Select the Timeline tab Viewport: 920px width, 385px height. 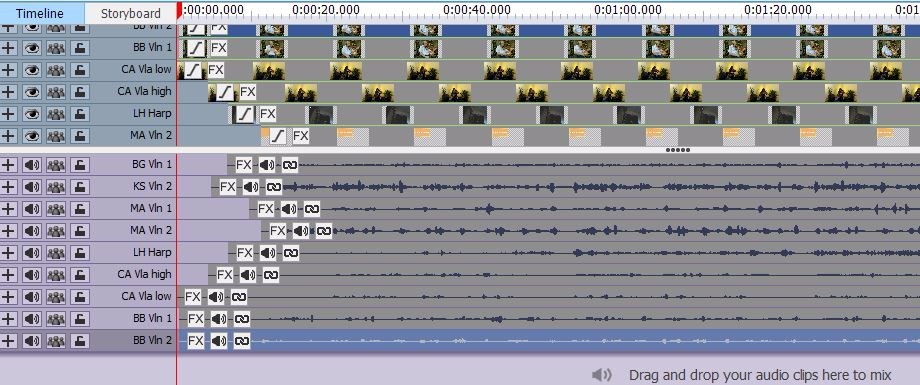[40, 13]
